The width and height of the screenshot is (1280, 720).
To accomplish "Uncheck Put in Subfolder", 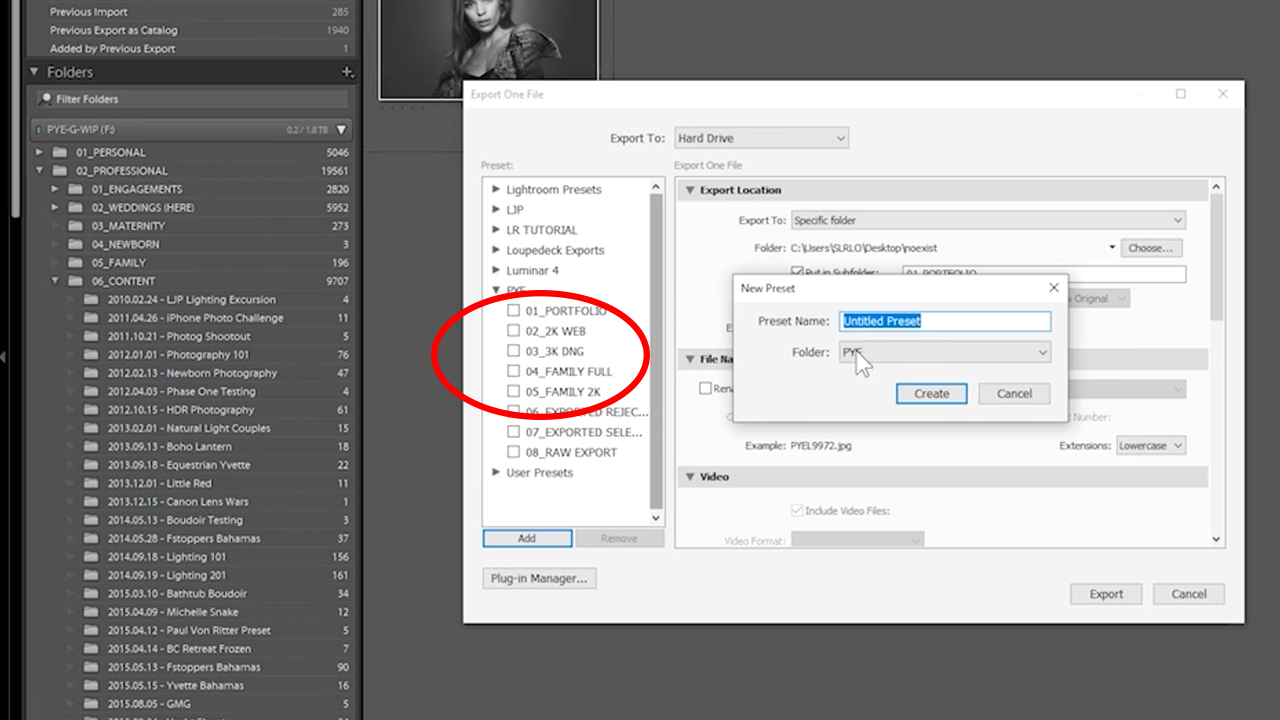I will [797, 271].
